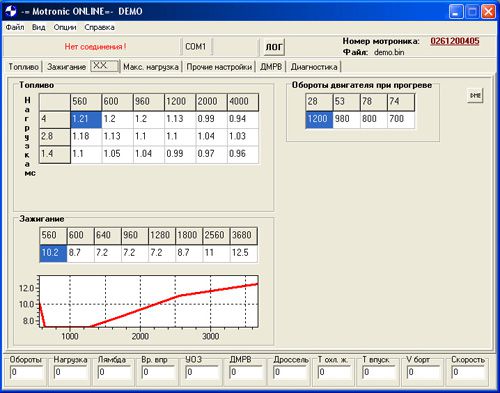Open the Опции menu
Screen dimensions: 500x393
tap(65, 27)
